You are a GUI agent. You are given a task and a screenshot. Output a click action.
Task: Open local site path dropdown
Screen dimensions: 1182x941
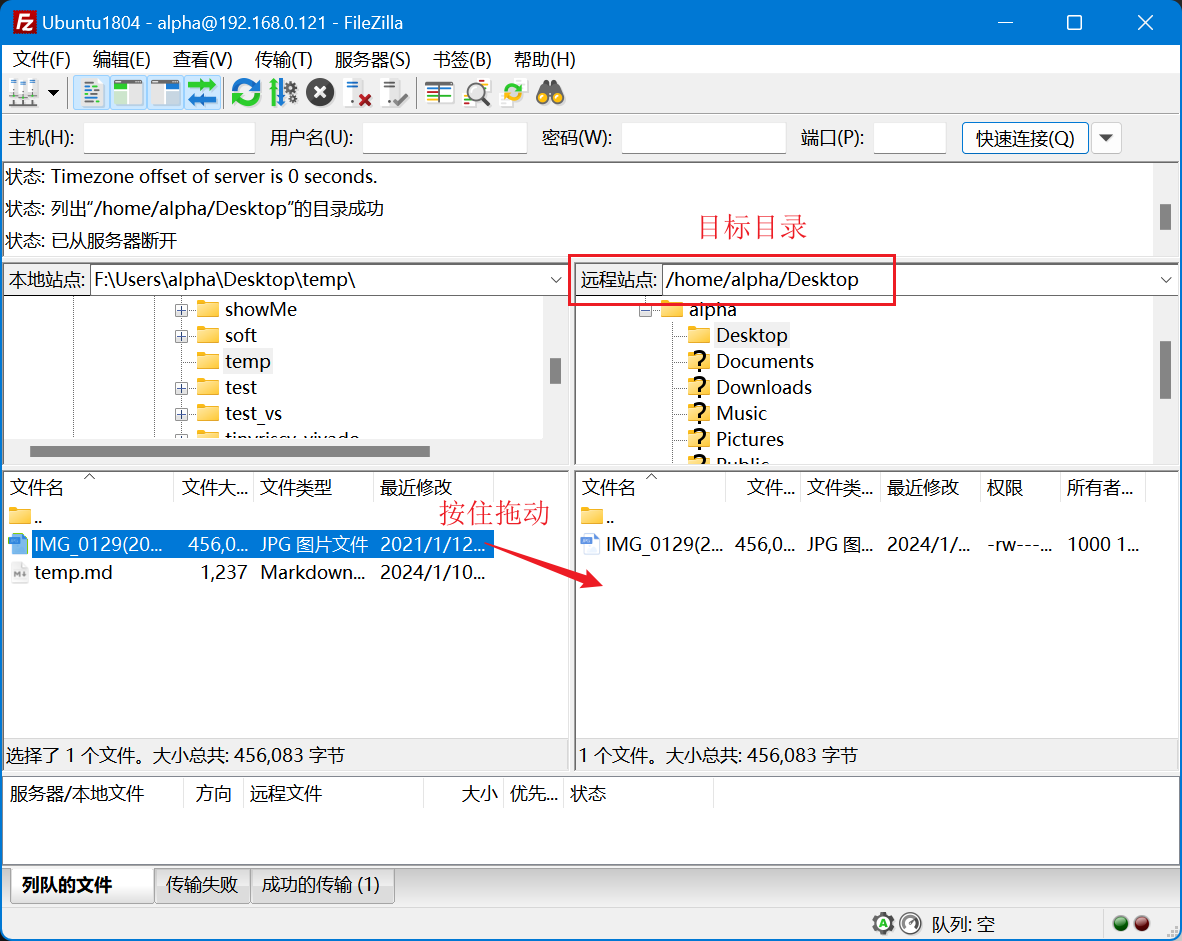tap(556, 280)
